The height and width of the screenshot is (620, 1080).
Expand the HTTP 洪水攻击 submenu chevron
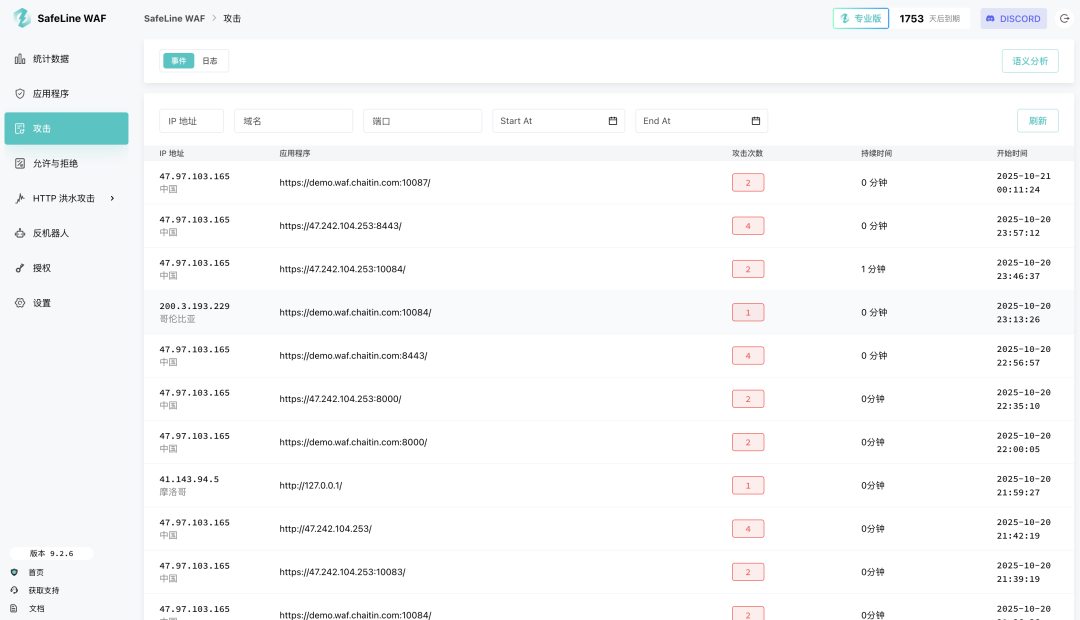112,198
